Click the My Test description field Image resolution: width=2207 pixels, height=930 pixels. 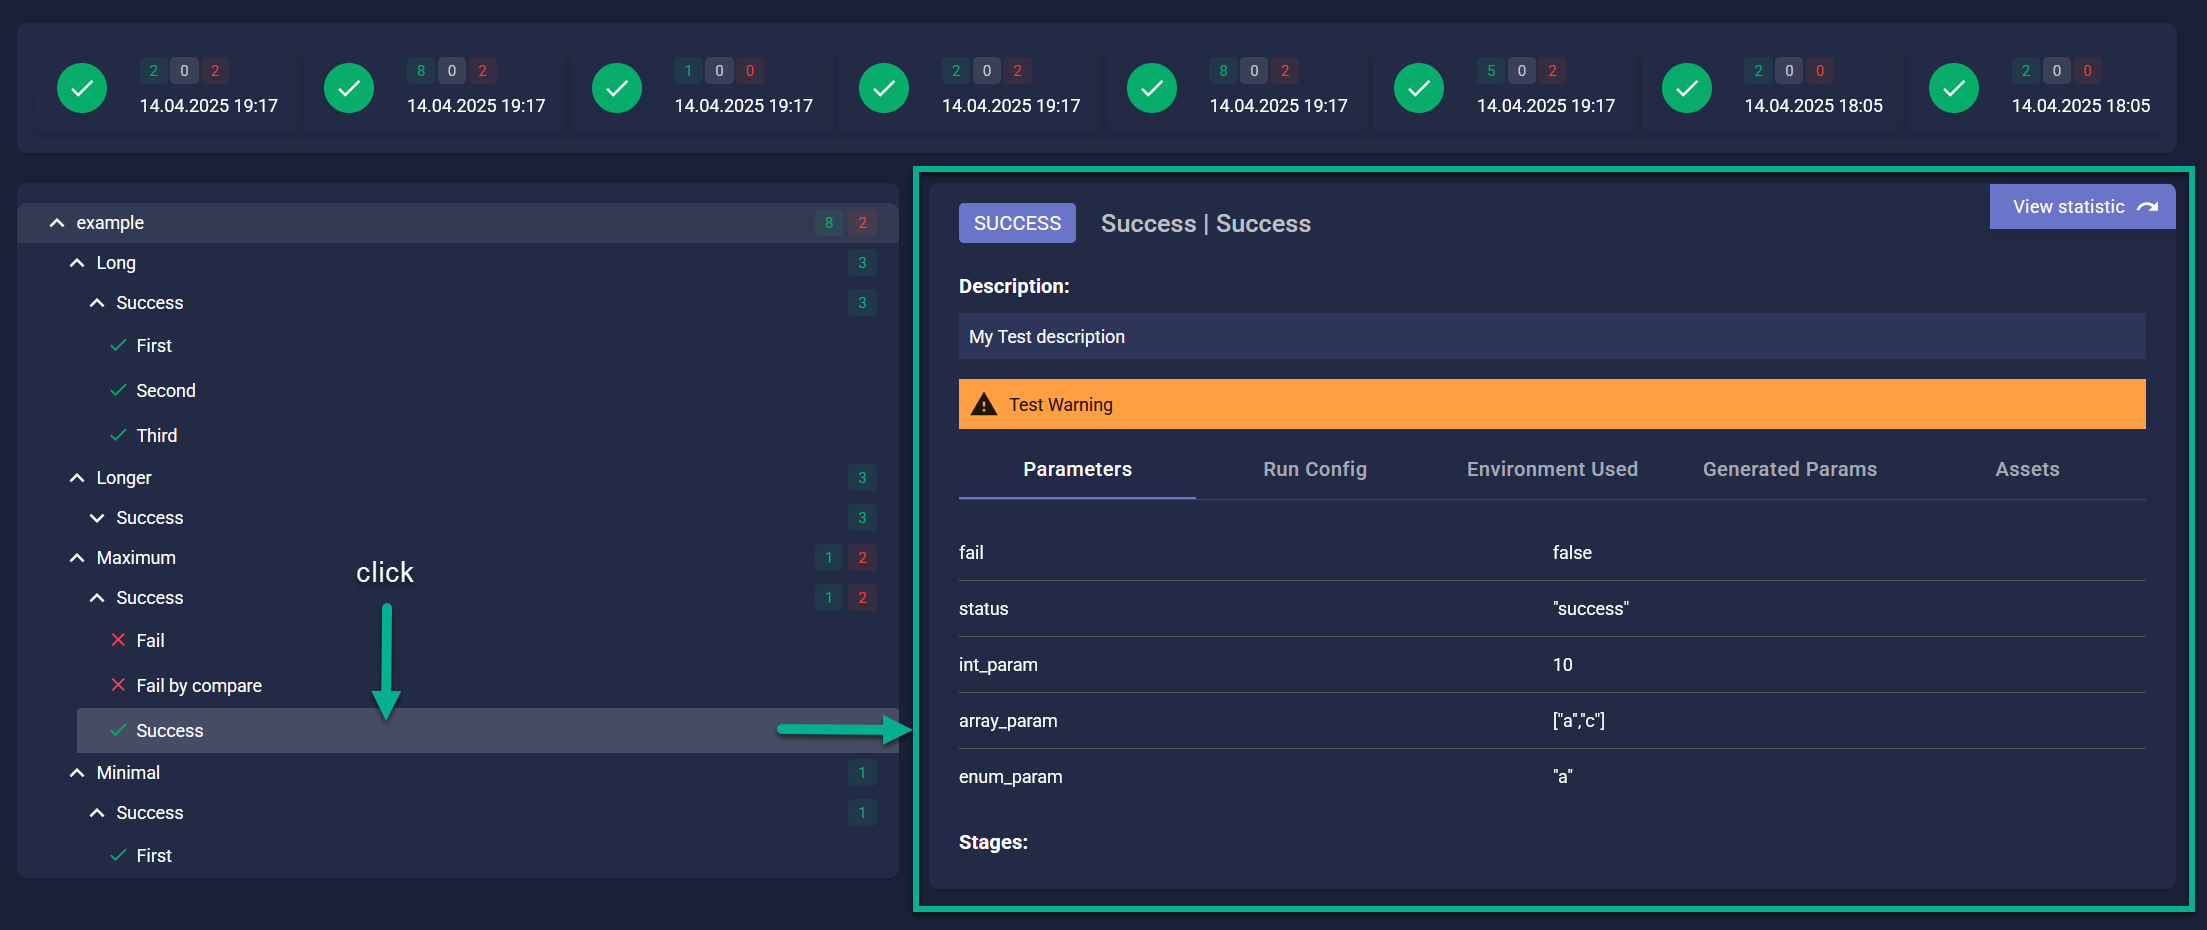coord(1552,336)
